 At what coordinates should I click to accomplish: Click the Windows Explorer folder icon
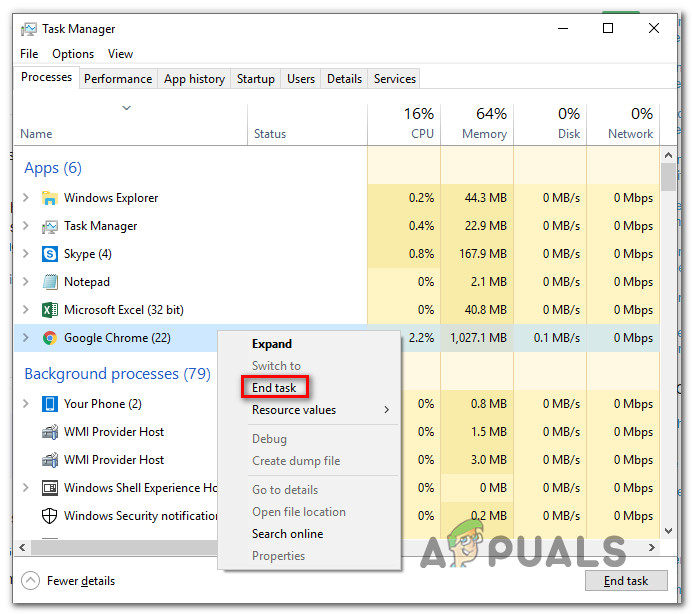(x=49, y=198)
